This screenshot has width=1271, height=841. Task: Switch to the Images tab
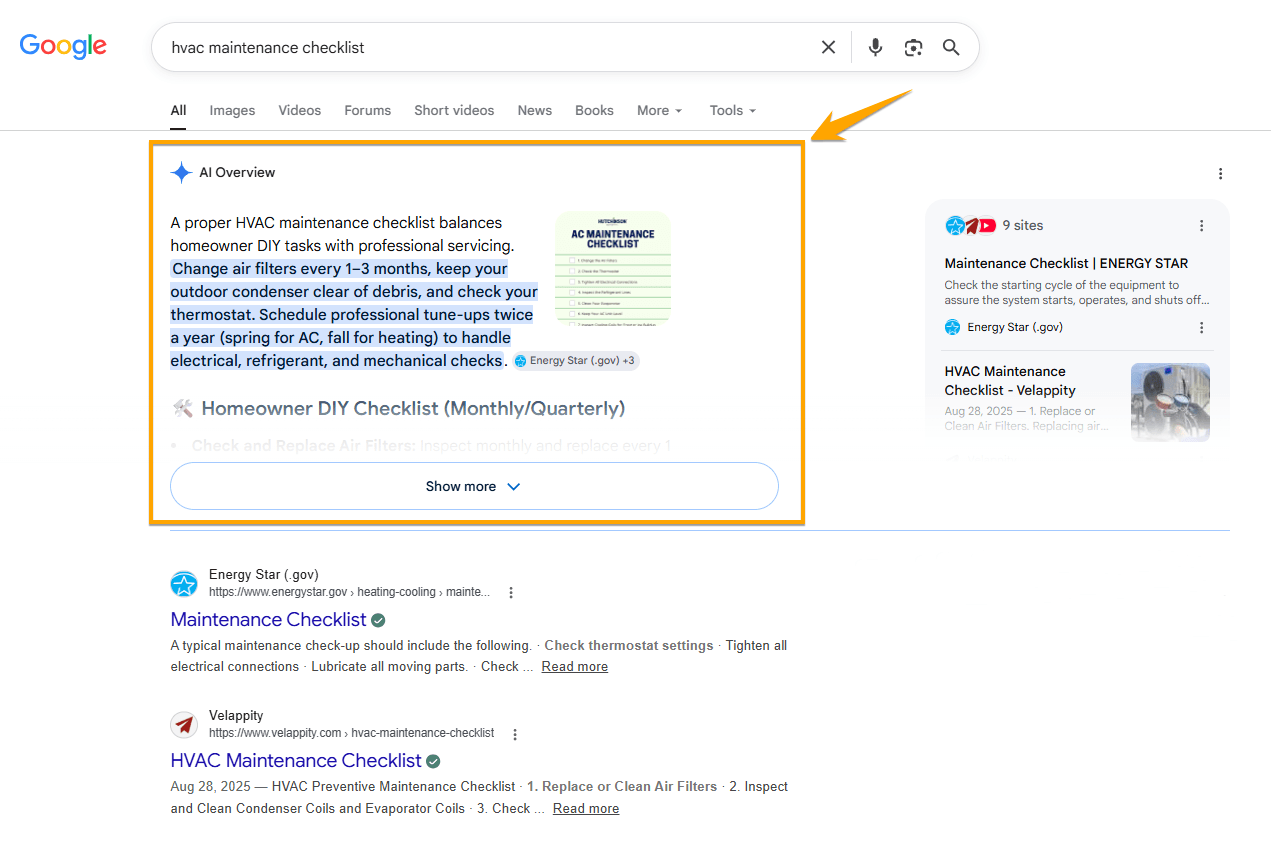click(x=232, y=111)
